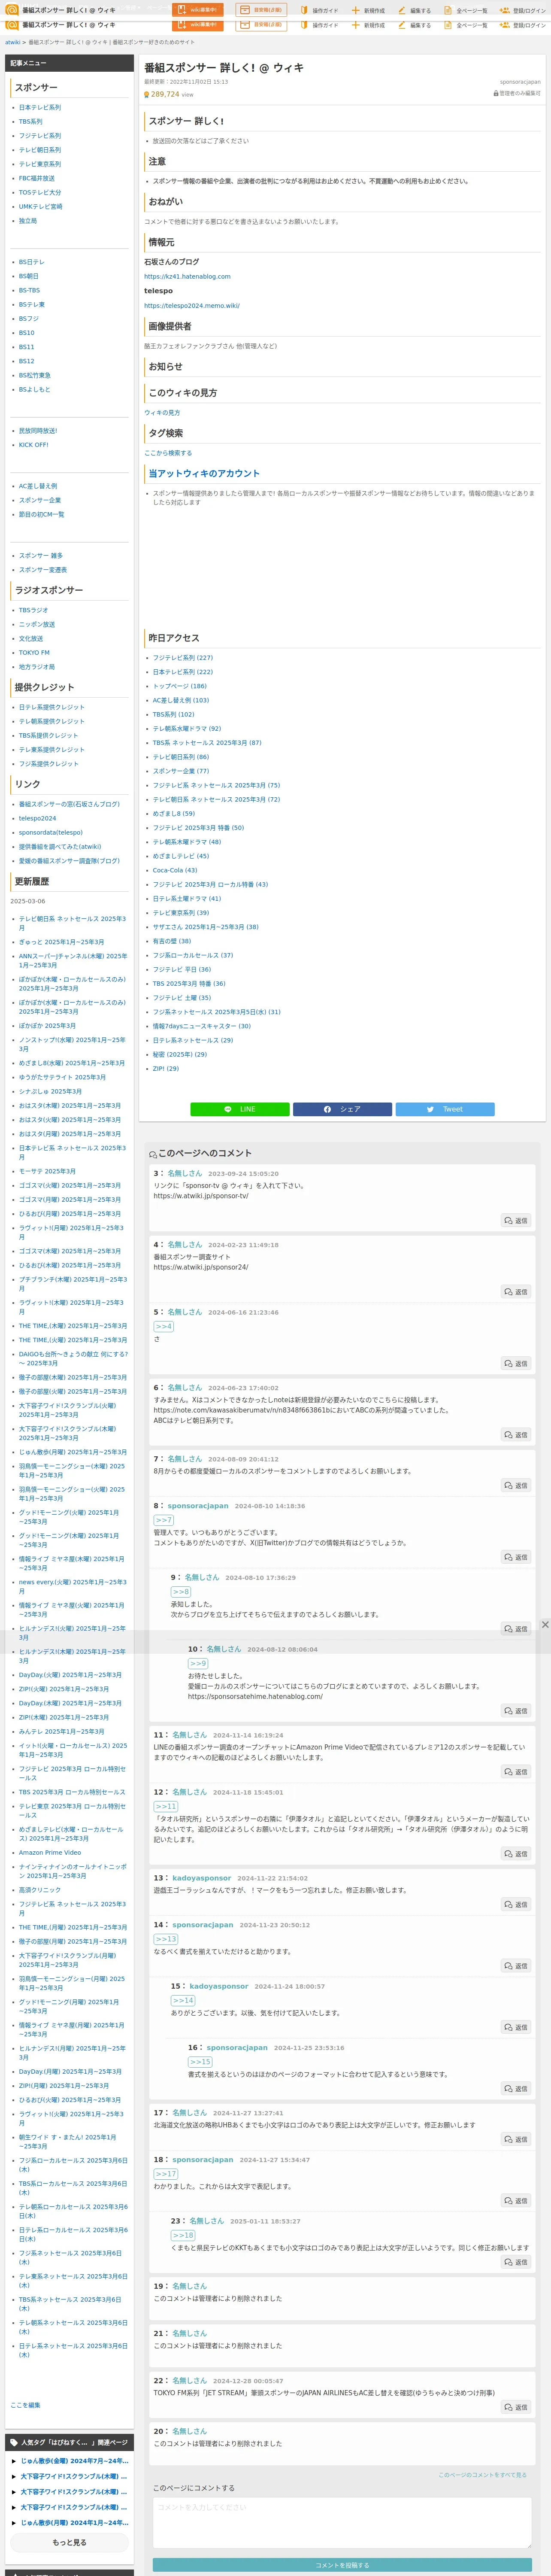Jump to the >>4 comment anchor
This screenshot has width=551, height=2576.
[x=163, y=1327]
